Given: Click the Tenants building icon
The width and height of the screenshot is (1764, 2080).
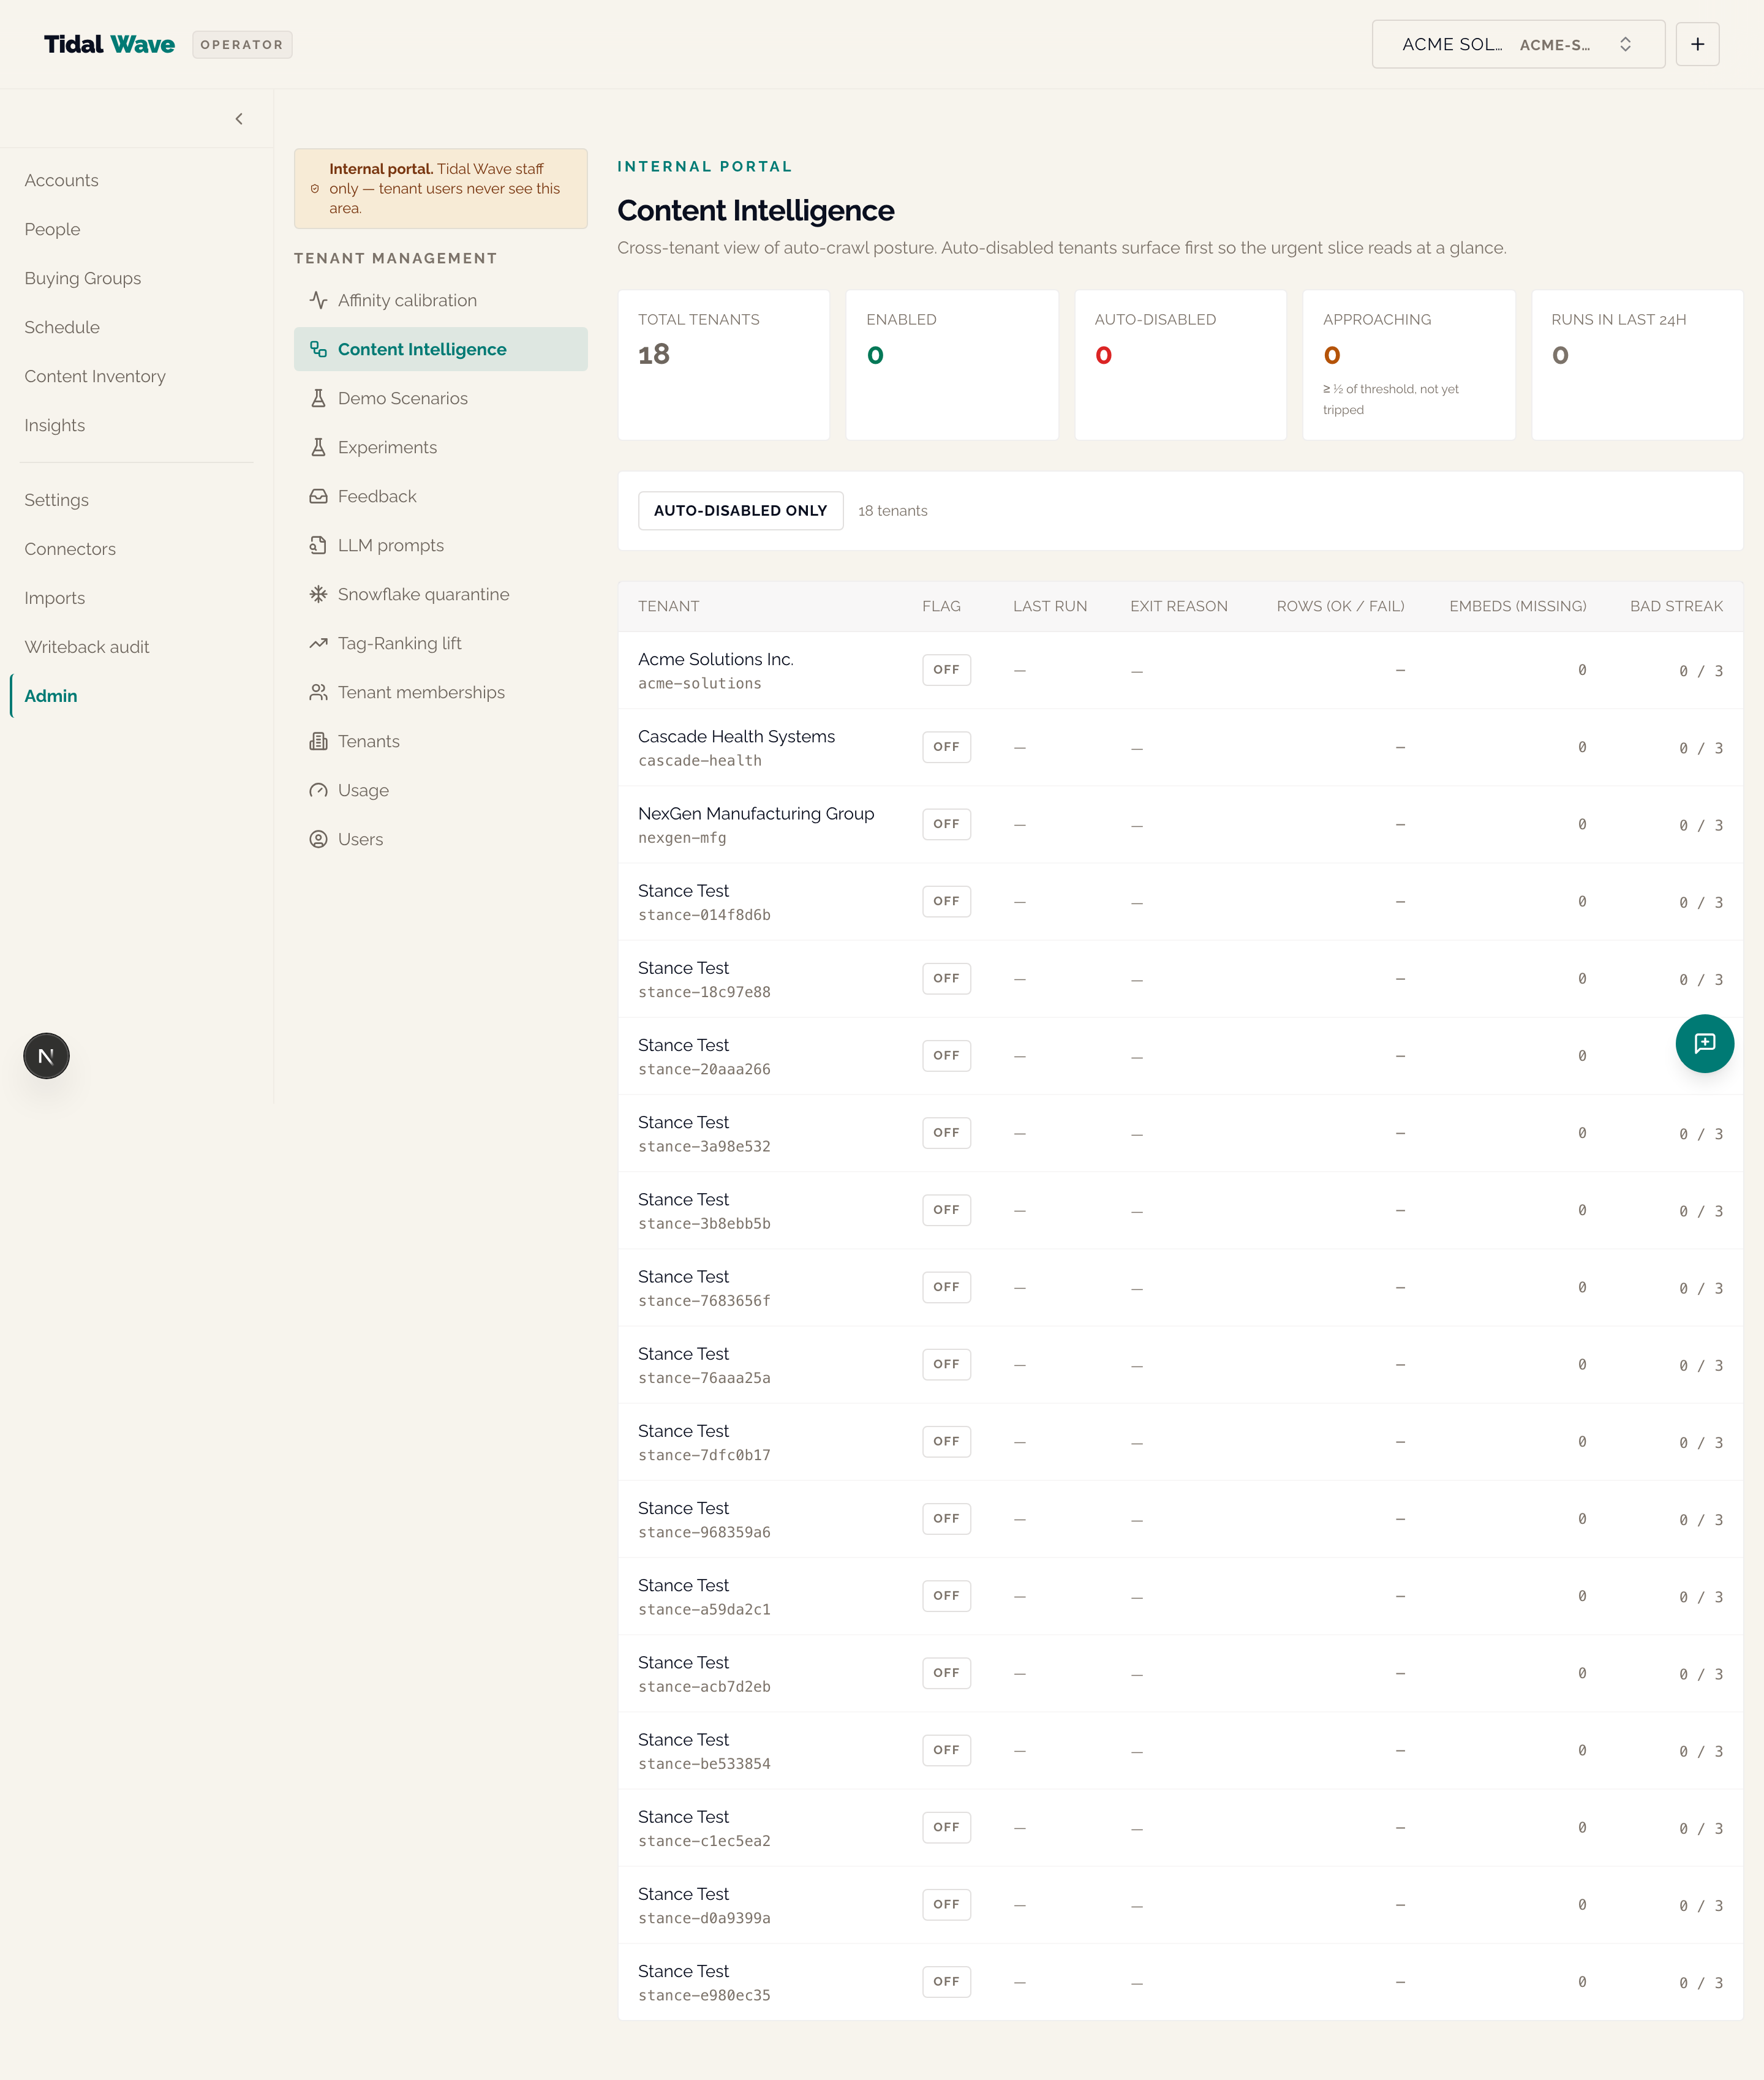Looking at the screenshot, I should (318, 741).
